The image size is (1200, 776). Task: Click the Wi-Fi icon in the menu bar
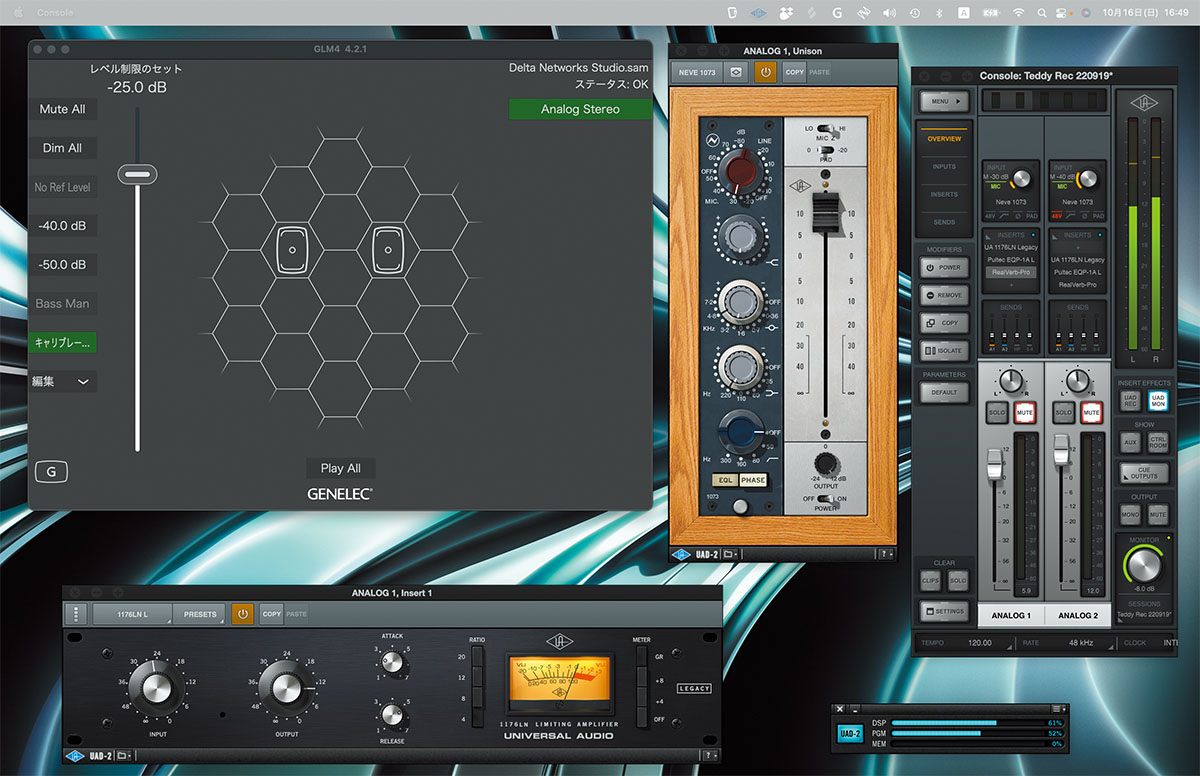click(1017, 13)
